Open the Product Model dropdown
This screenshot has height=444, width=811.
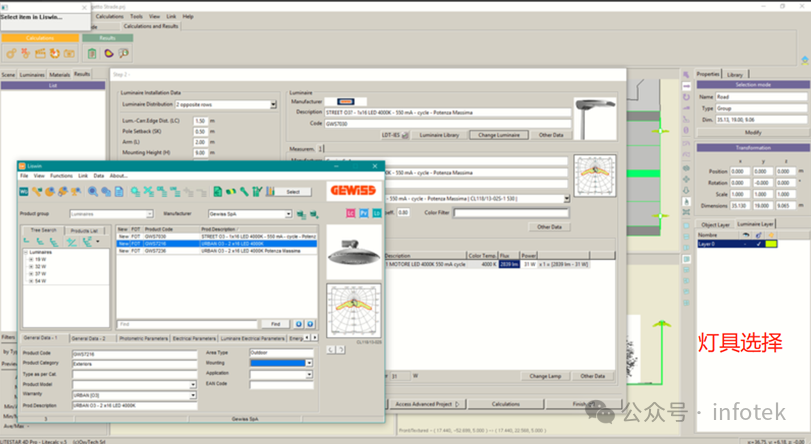click(193, 384)
